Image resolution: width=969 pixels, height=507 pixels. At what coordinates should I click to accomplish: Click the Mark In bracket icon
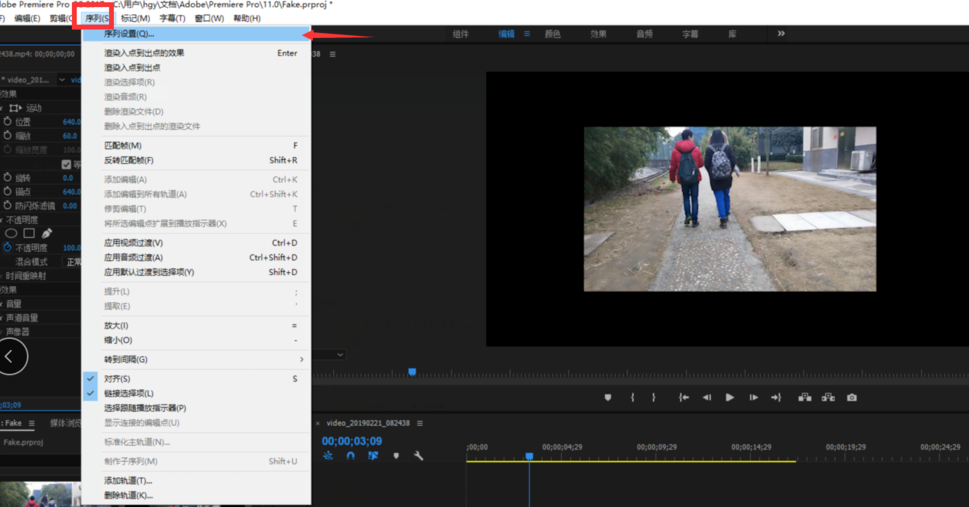tap(632, 398)
